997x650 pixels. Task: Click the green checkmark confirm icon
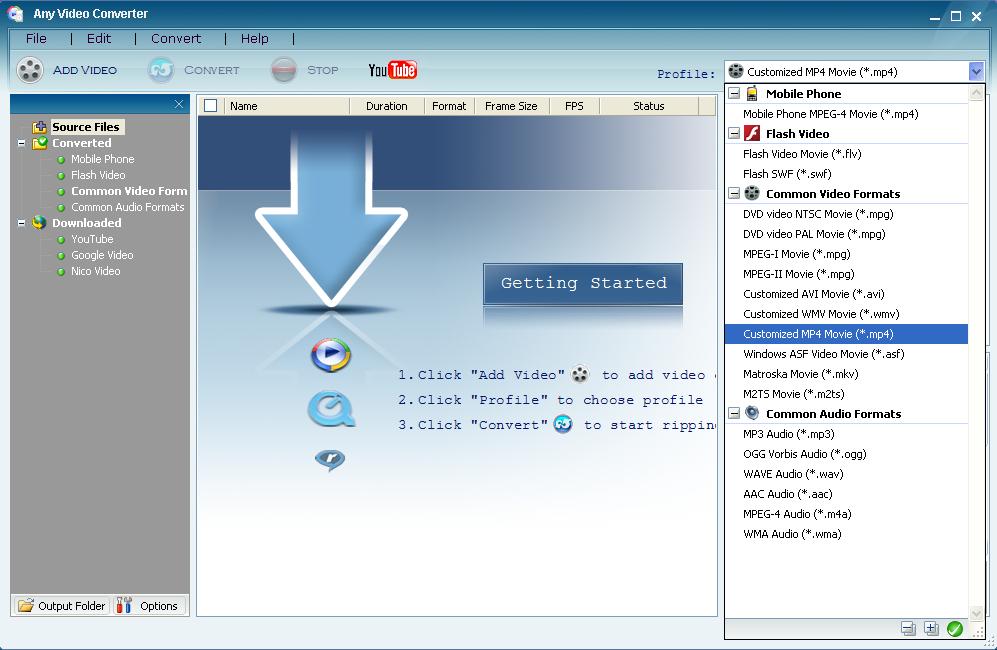(954, 628)
